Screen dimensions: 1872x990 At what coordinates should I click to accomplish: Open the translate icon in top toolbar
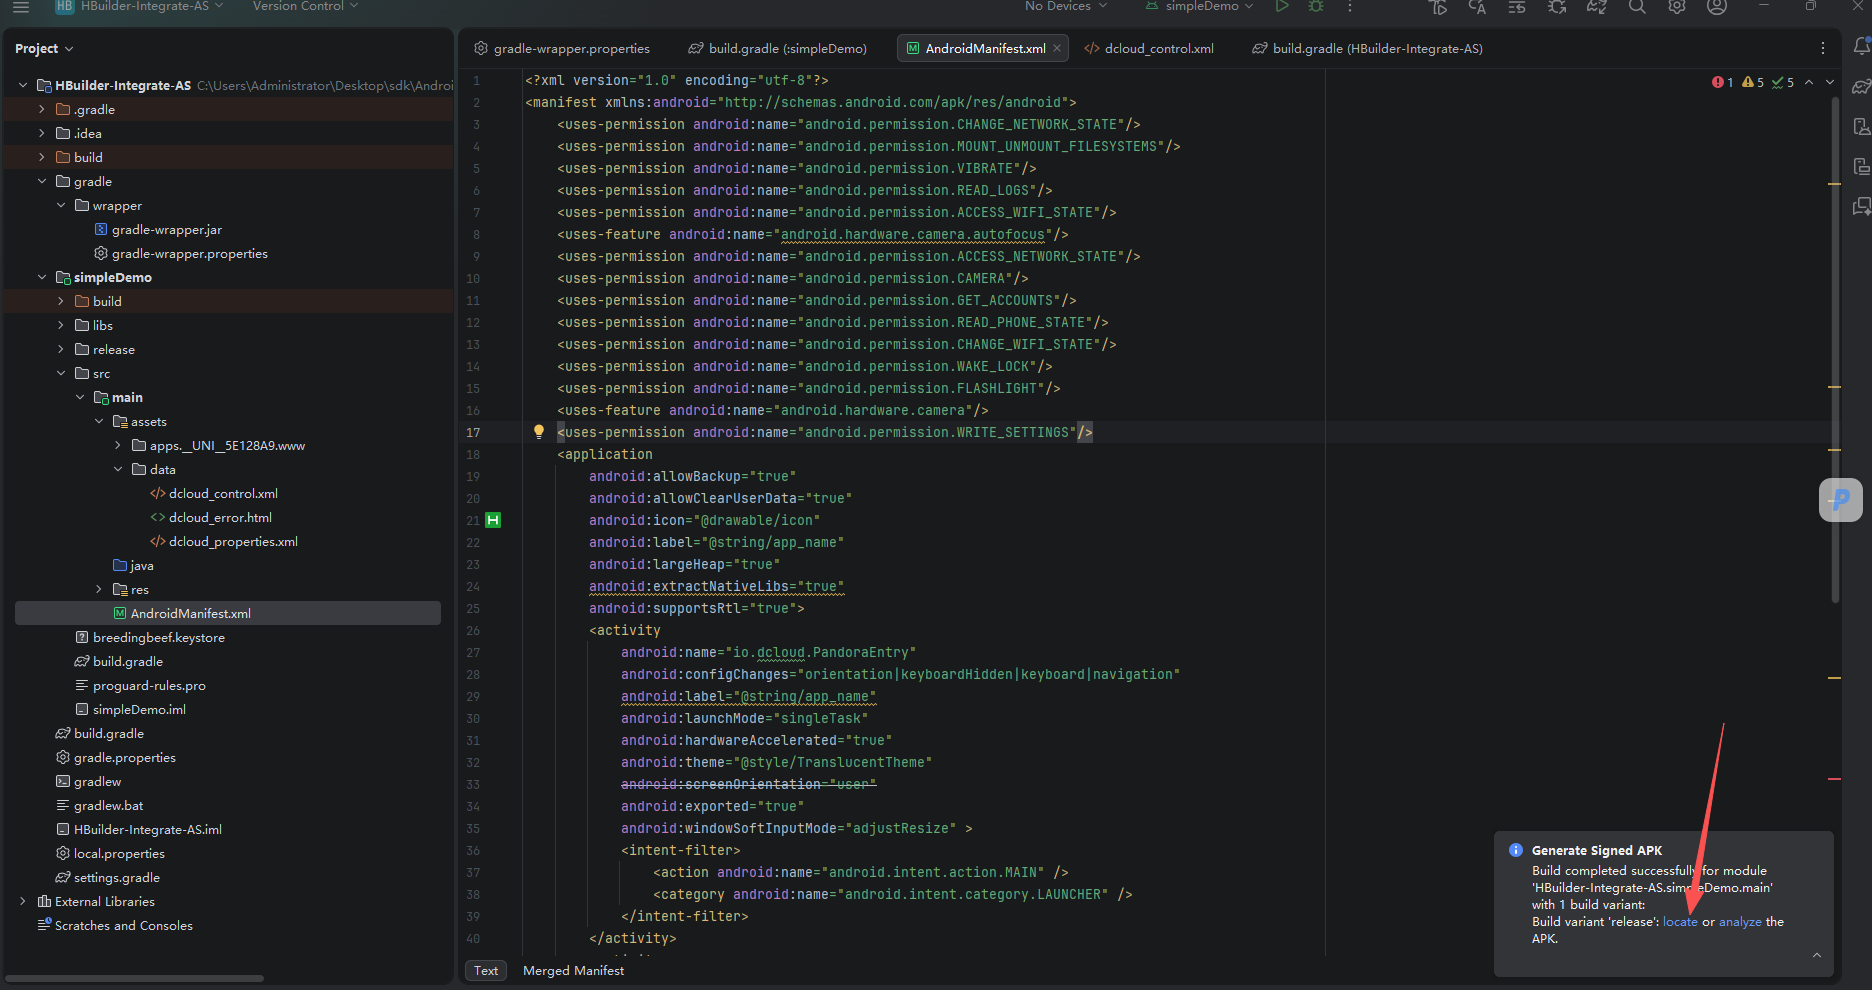click(x=1477, y=7)
